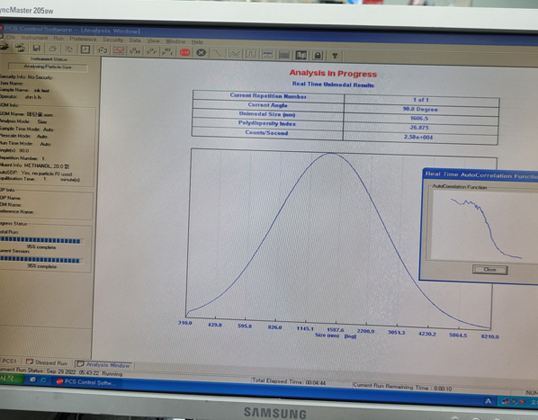The height and width of the screenshot is (420, 538).
Task: Click the SOP toolbar icon
Action: (x=152, y=51)
